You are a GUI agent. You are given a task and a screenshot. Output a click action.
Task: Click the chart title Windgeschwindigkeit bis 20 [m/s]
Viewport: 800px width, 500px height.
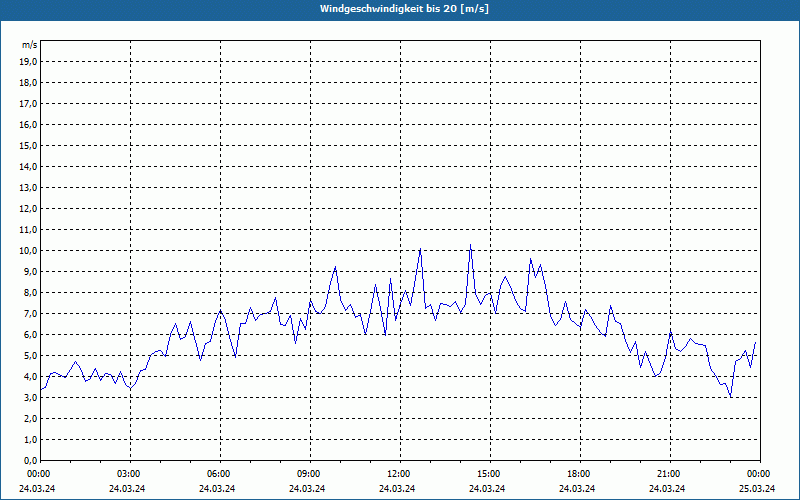(404, 9)
